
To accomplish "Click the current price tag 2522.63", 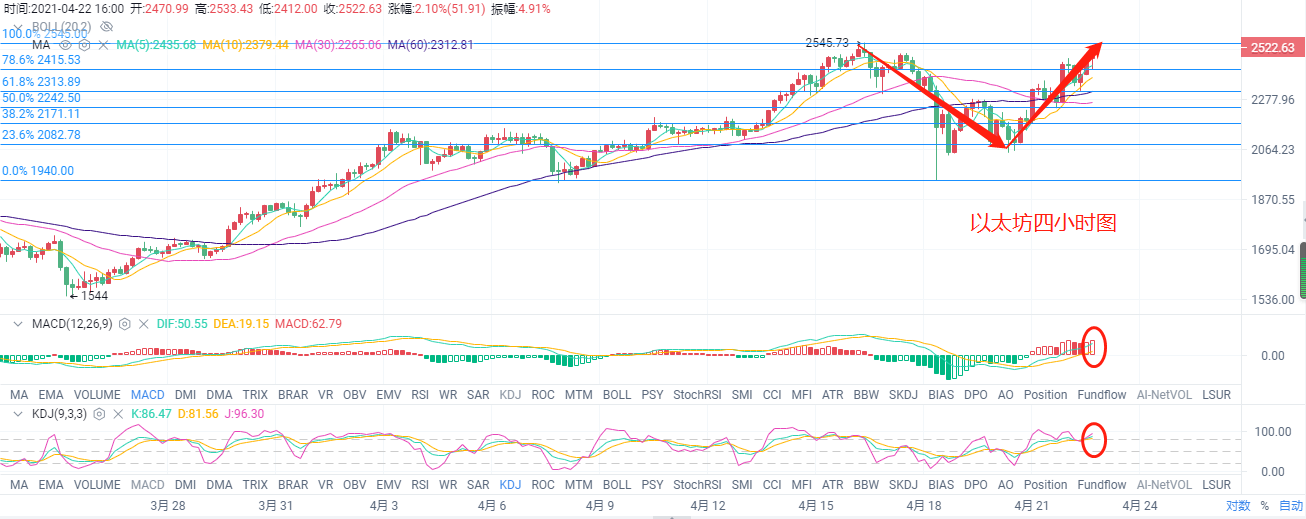I will pos(1272,47).
